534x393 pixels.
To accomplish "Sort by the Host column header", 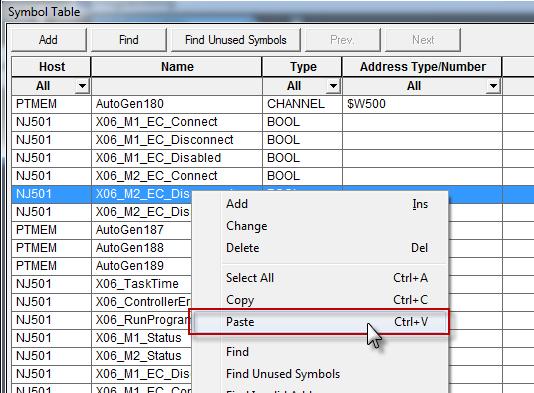I will [51, 67].
